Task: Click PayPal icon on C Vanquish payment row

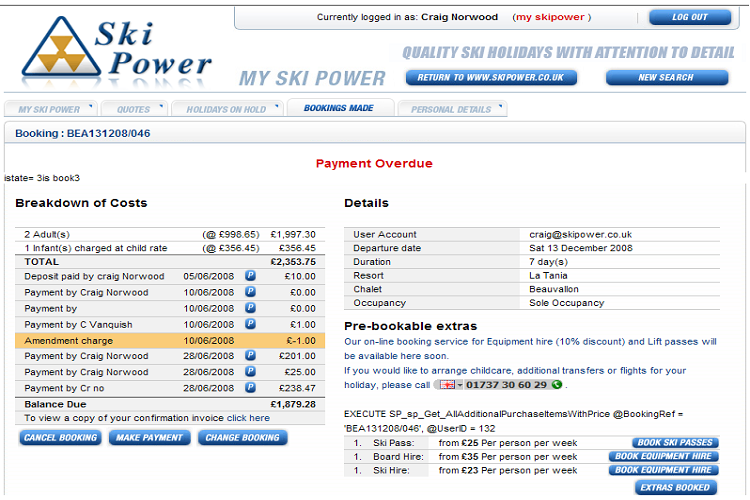Action: point(250,324)
